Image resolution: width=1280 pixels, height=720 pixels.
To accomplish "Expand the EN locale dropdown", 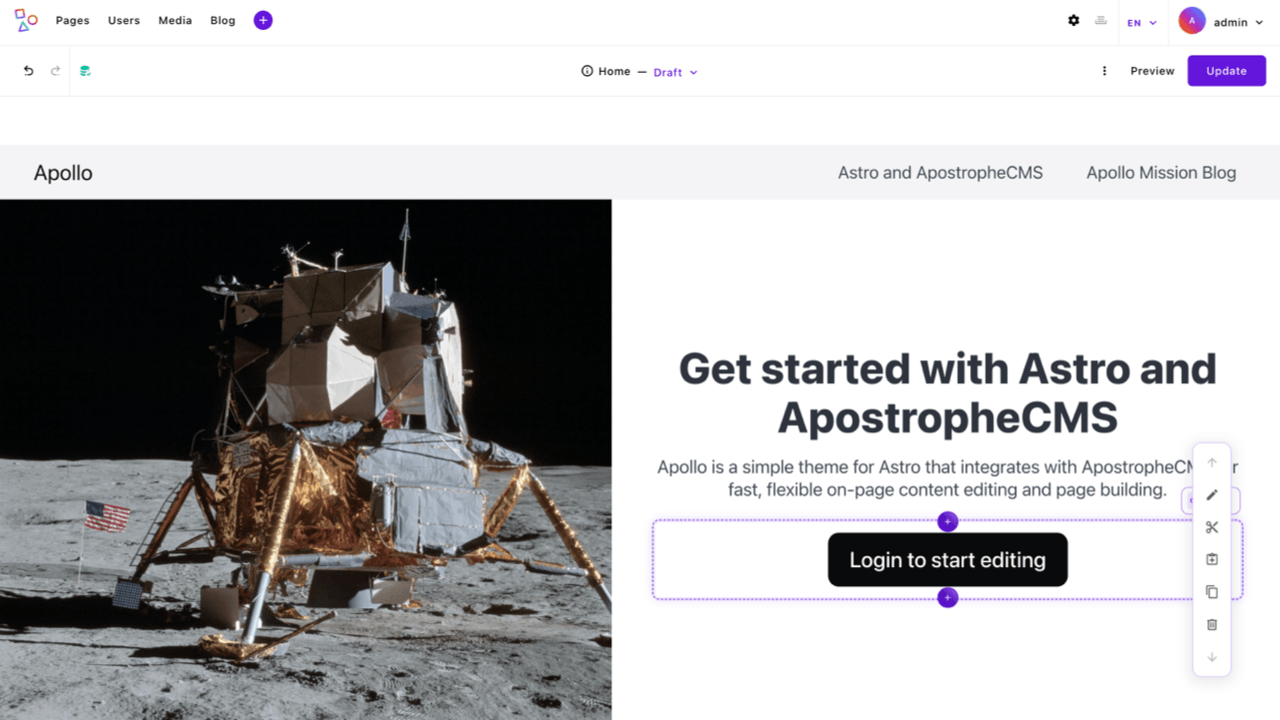I will pos(1142,22).
